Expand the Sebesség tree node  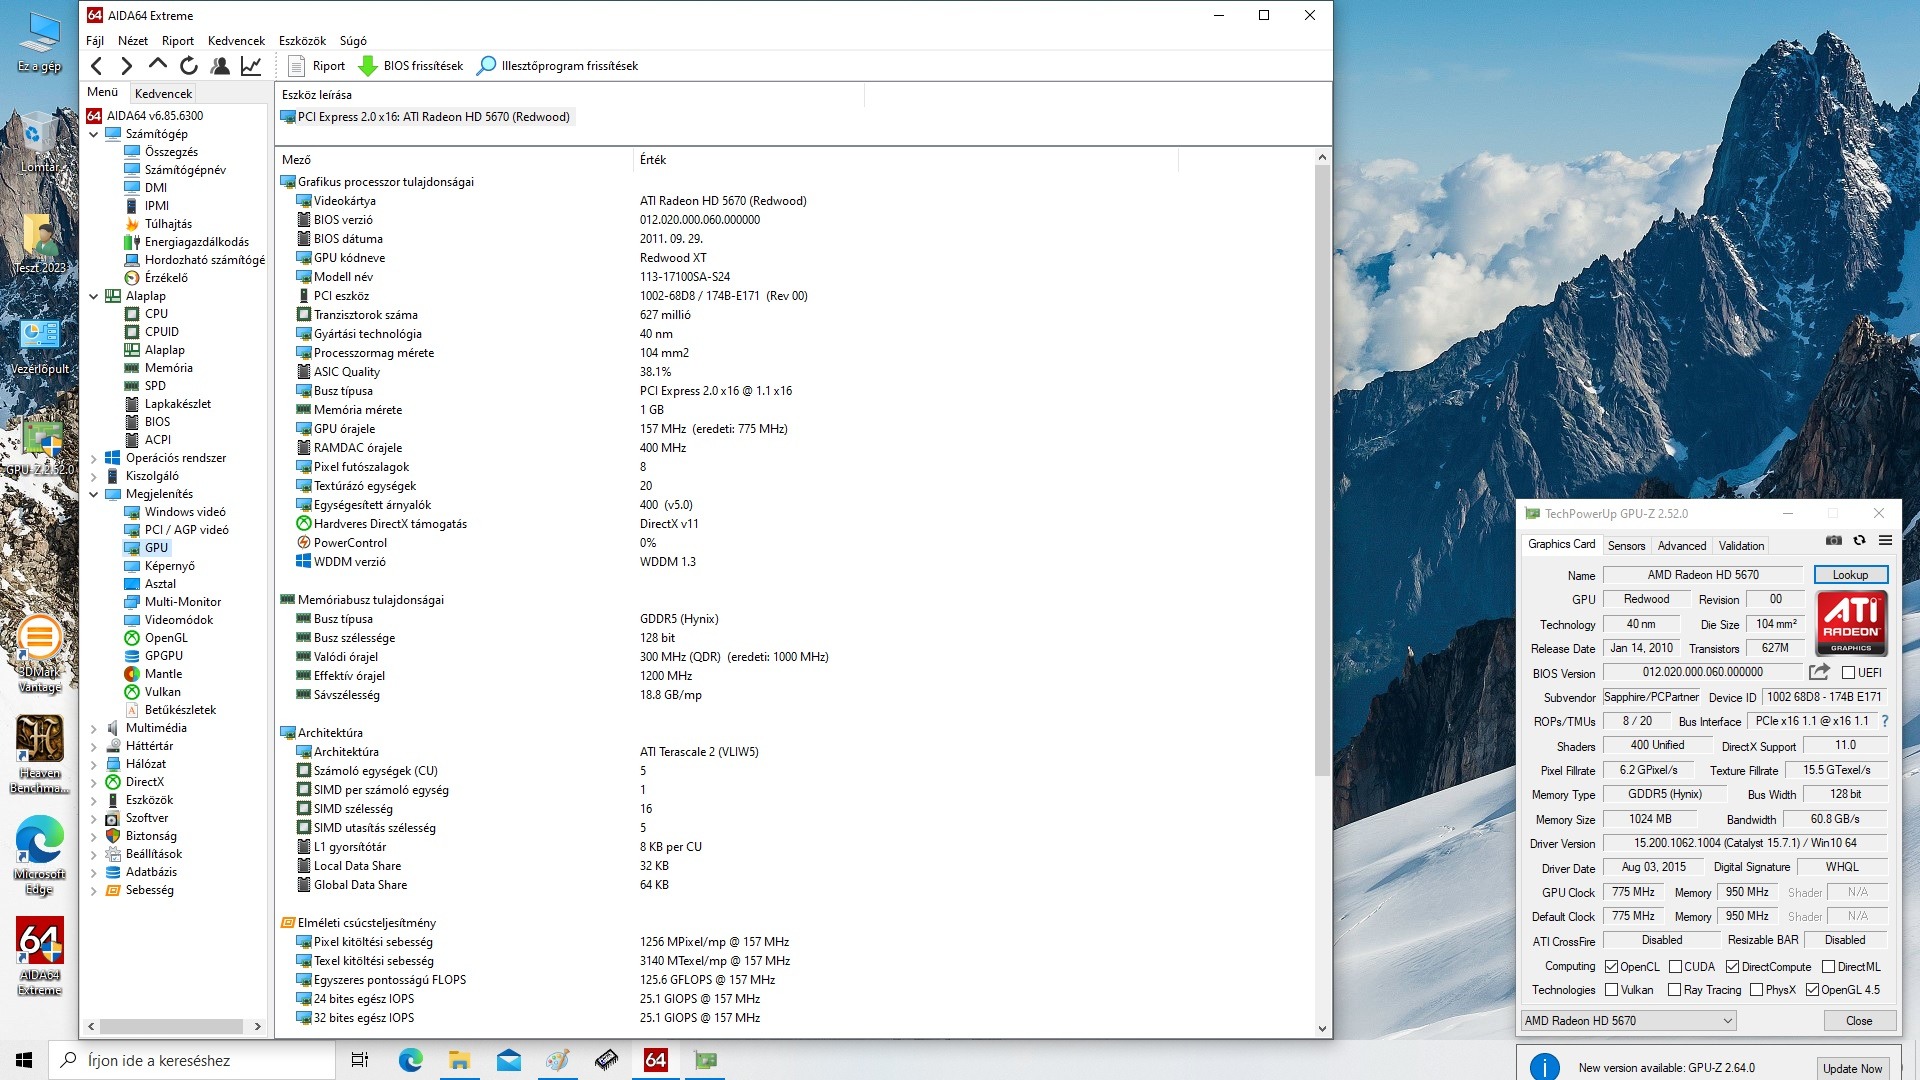(94, 890)
